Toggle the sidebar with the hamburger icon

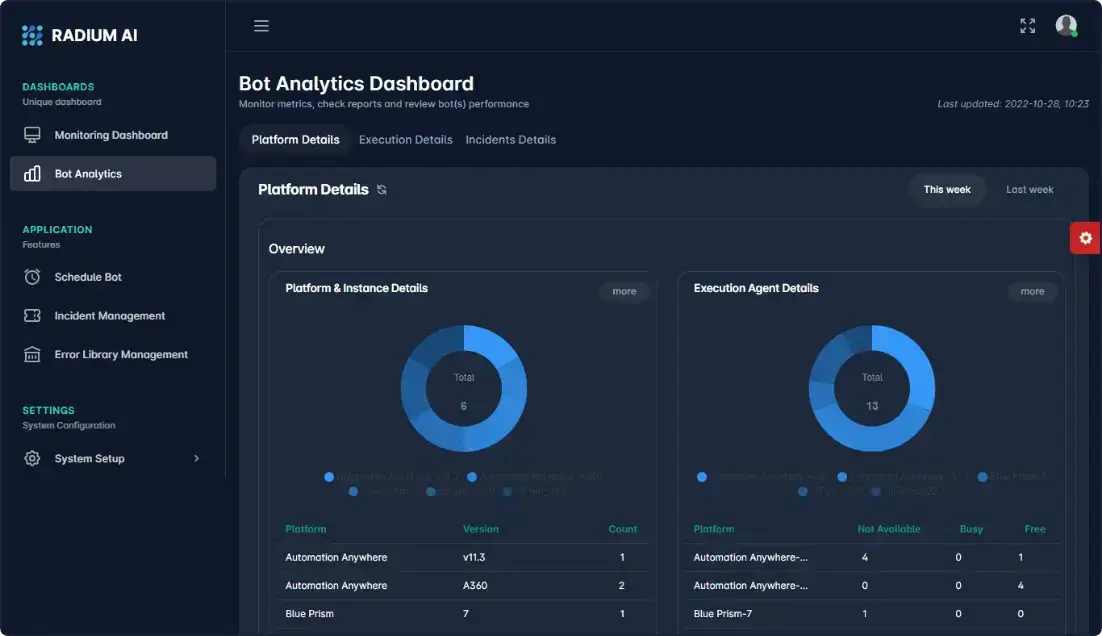(x=261, y=26)
